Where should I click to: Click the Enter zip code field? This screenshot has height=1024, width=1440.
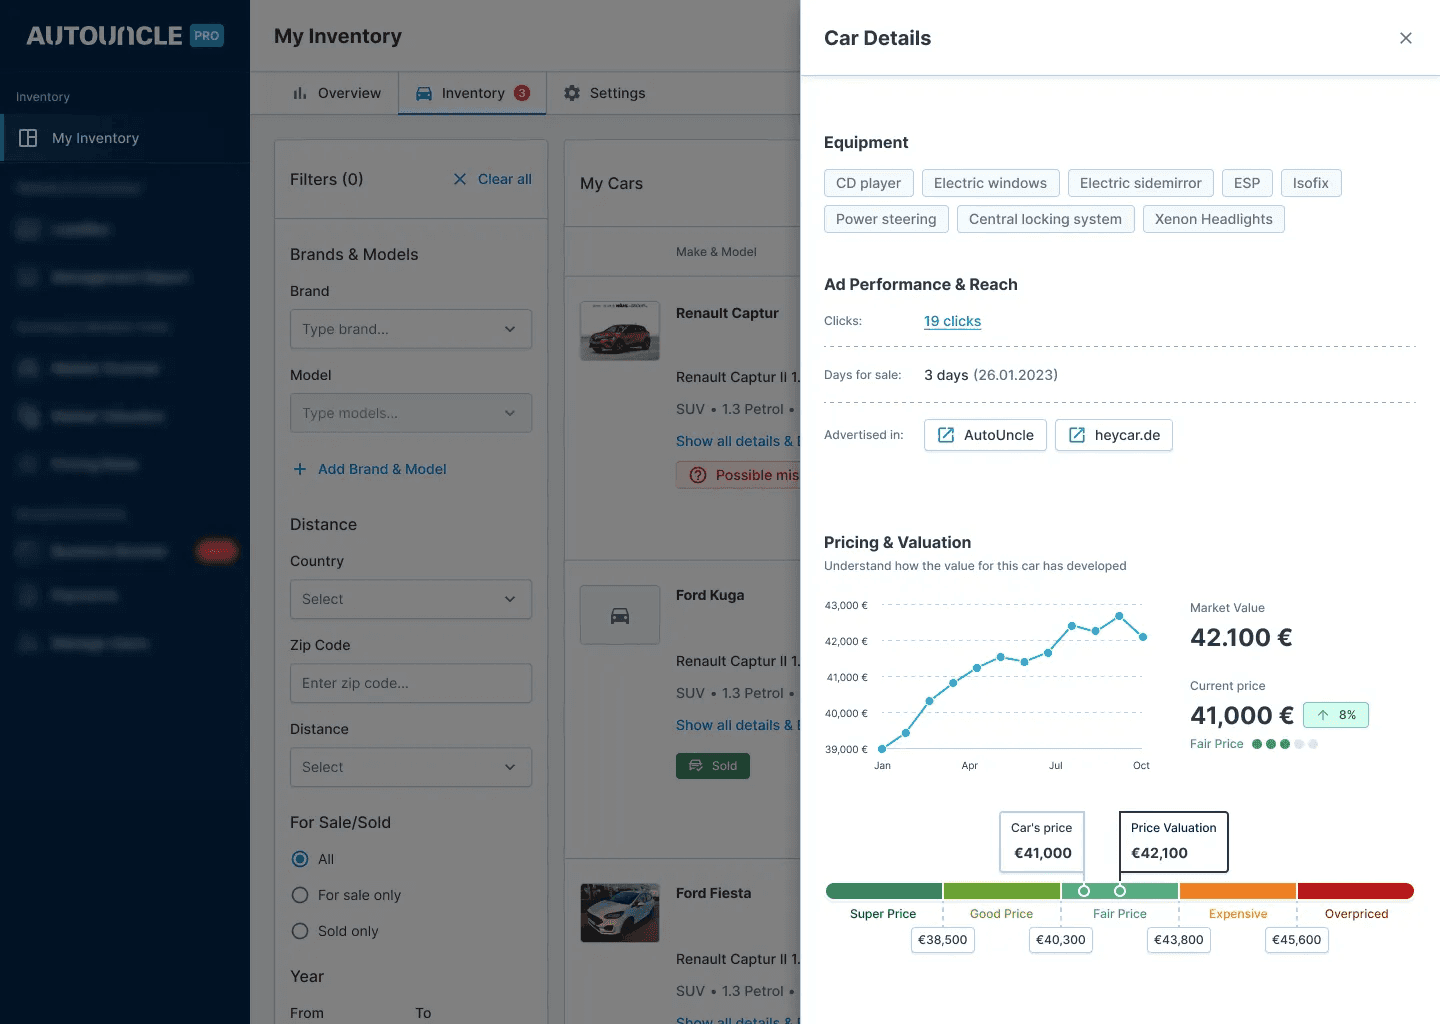[x=411, y=683]
